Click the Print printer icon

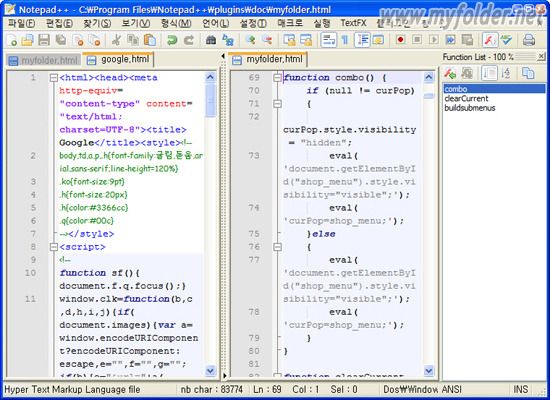tap(529, 40)
